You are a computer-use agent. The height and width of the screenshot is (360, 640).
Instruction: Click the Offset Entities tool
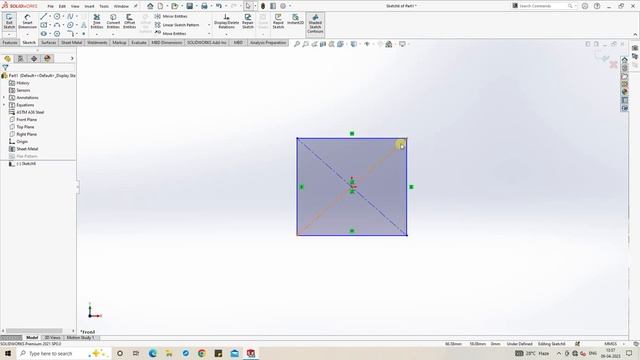(x=129, y=21)
